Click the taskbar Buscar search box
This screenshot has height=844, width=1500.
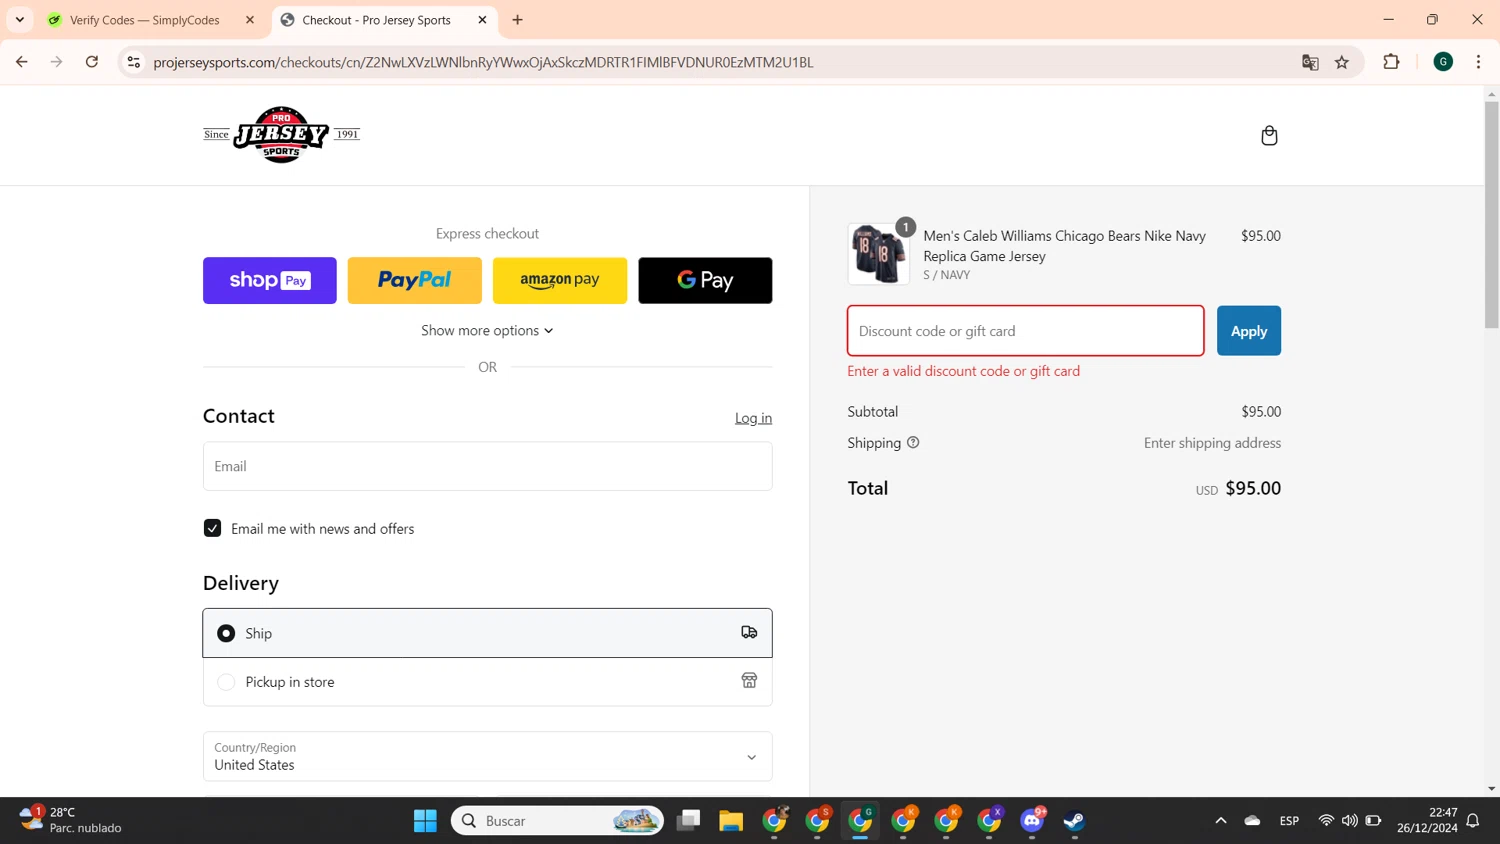[557, 821]
